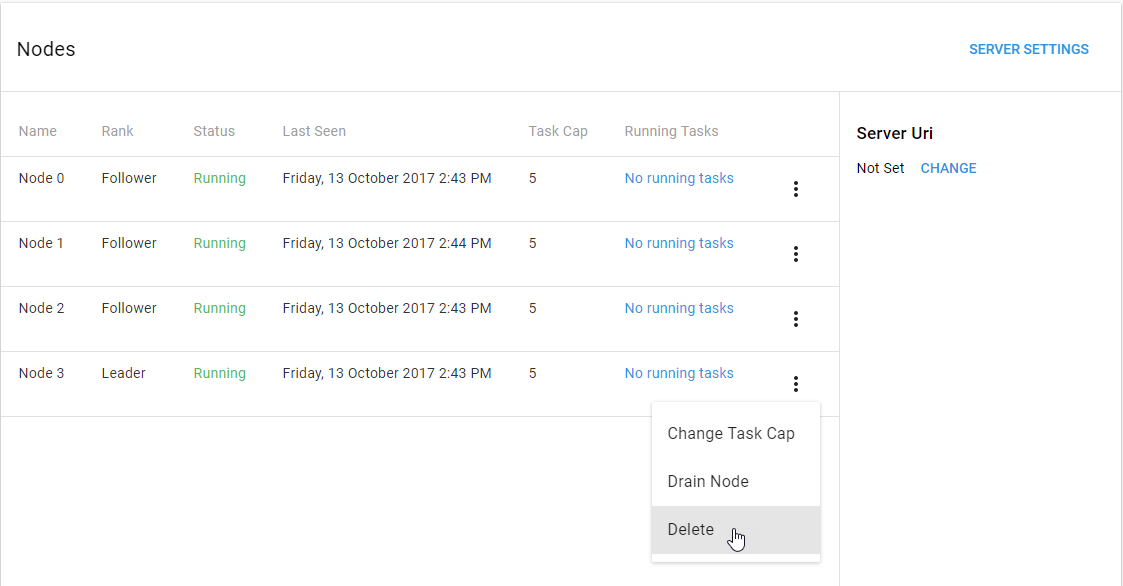This screenshot has height=586, width=1123.
Task: Click the Status column header
Action: pos(214,131)
